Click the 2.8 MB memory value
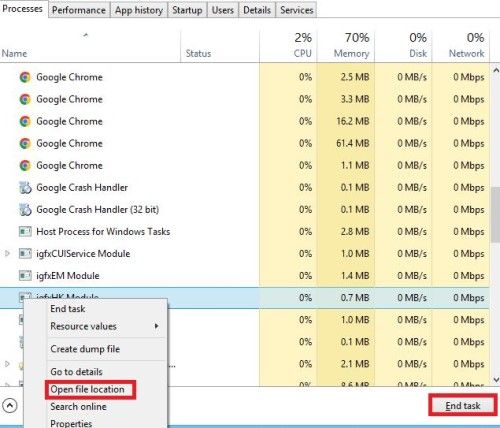The height and width of the screenshot is (428, 500). (355, 232)
